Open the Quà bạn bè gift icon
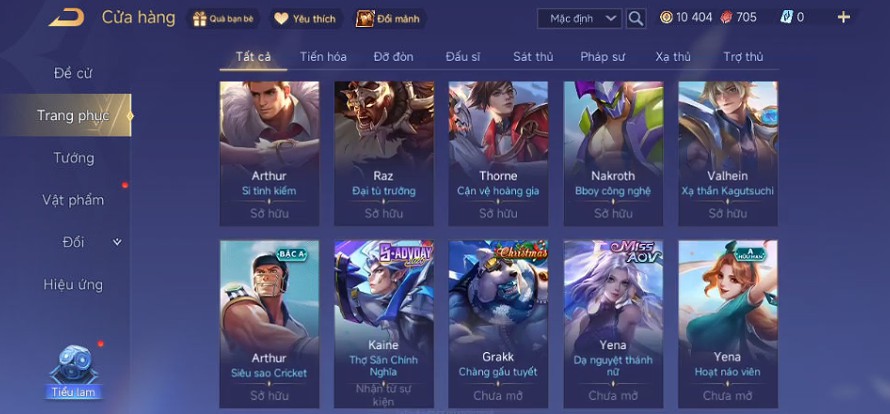 [200, 19]
